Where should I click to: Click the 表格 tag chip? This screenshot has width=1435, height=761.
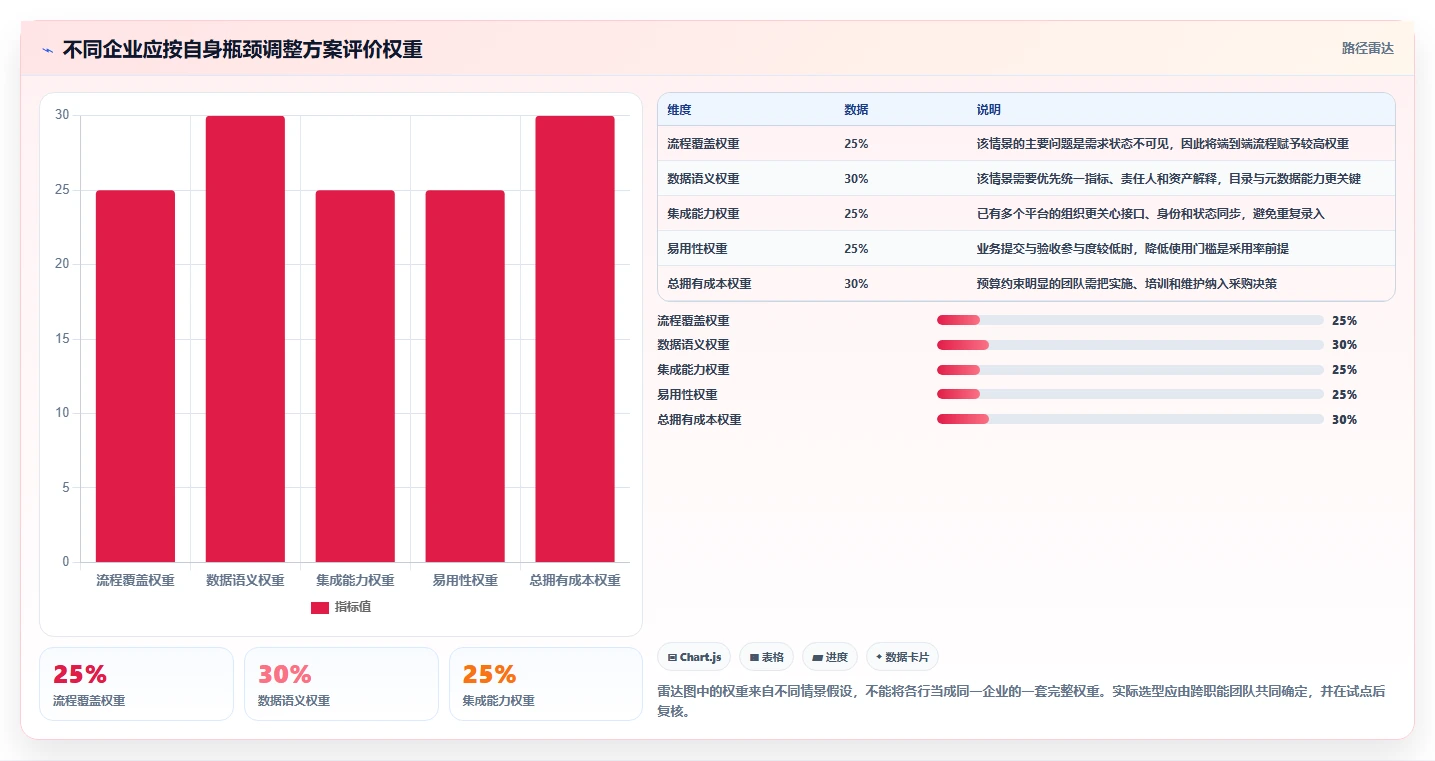tap(767, 657)
